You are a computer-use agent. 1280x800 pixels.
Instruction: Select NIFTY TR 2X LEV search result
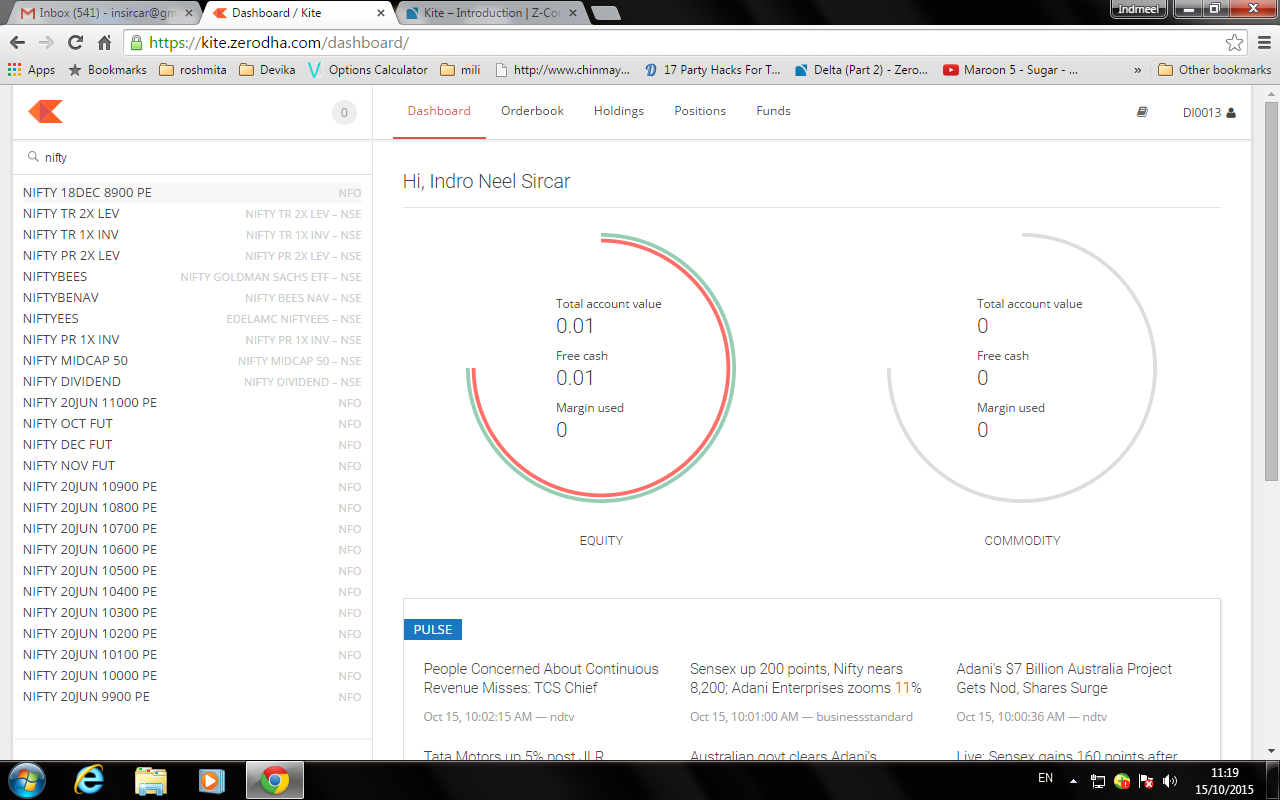192,213
